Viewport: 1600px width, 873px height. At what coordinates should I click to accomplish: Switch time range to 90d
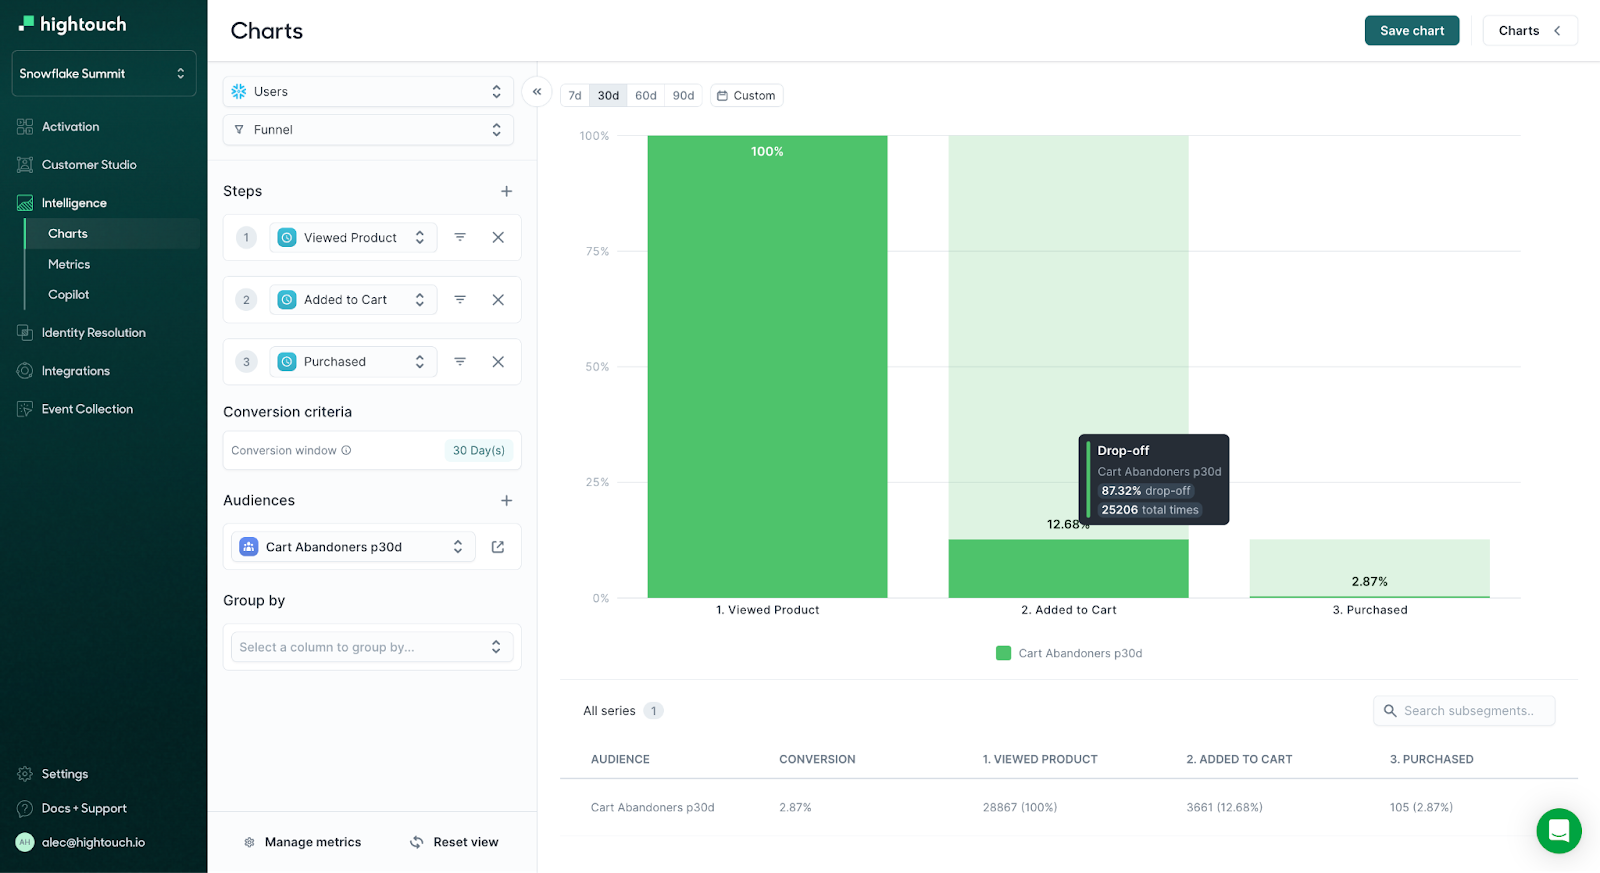[x=683, y=96]
